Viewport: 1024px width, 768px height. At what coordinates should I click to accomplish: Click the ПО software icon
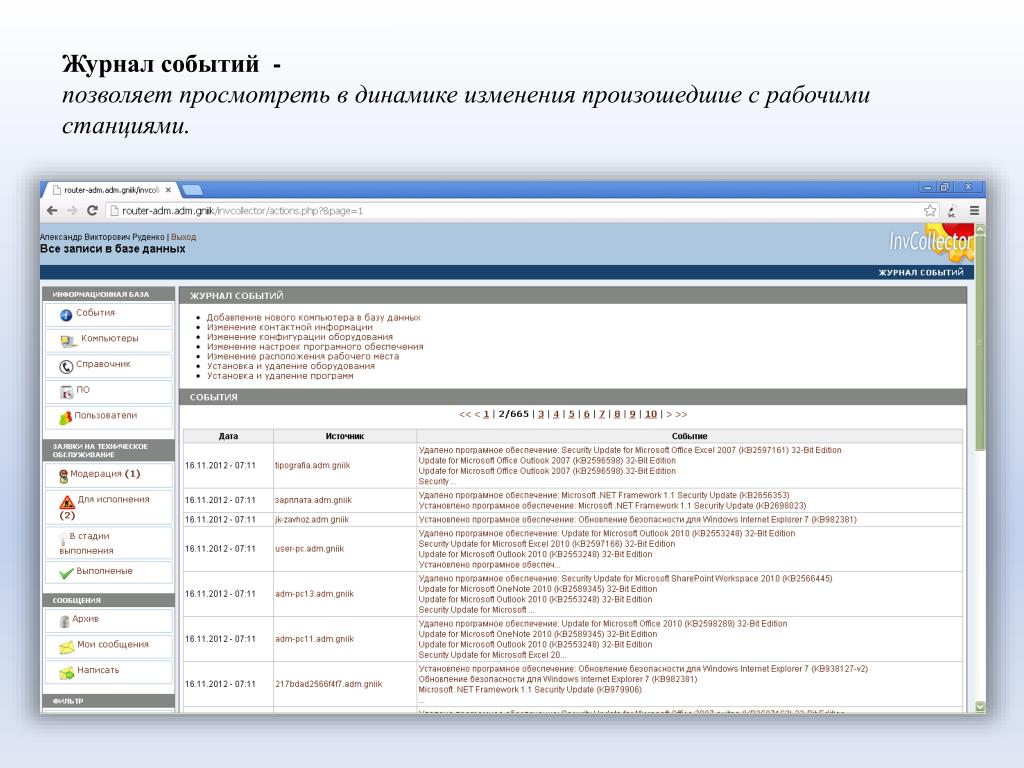(x=66, y=392)
